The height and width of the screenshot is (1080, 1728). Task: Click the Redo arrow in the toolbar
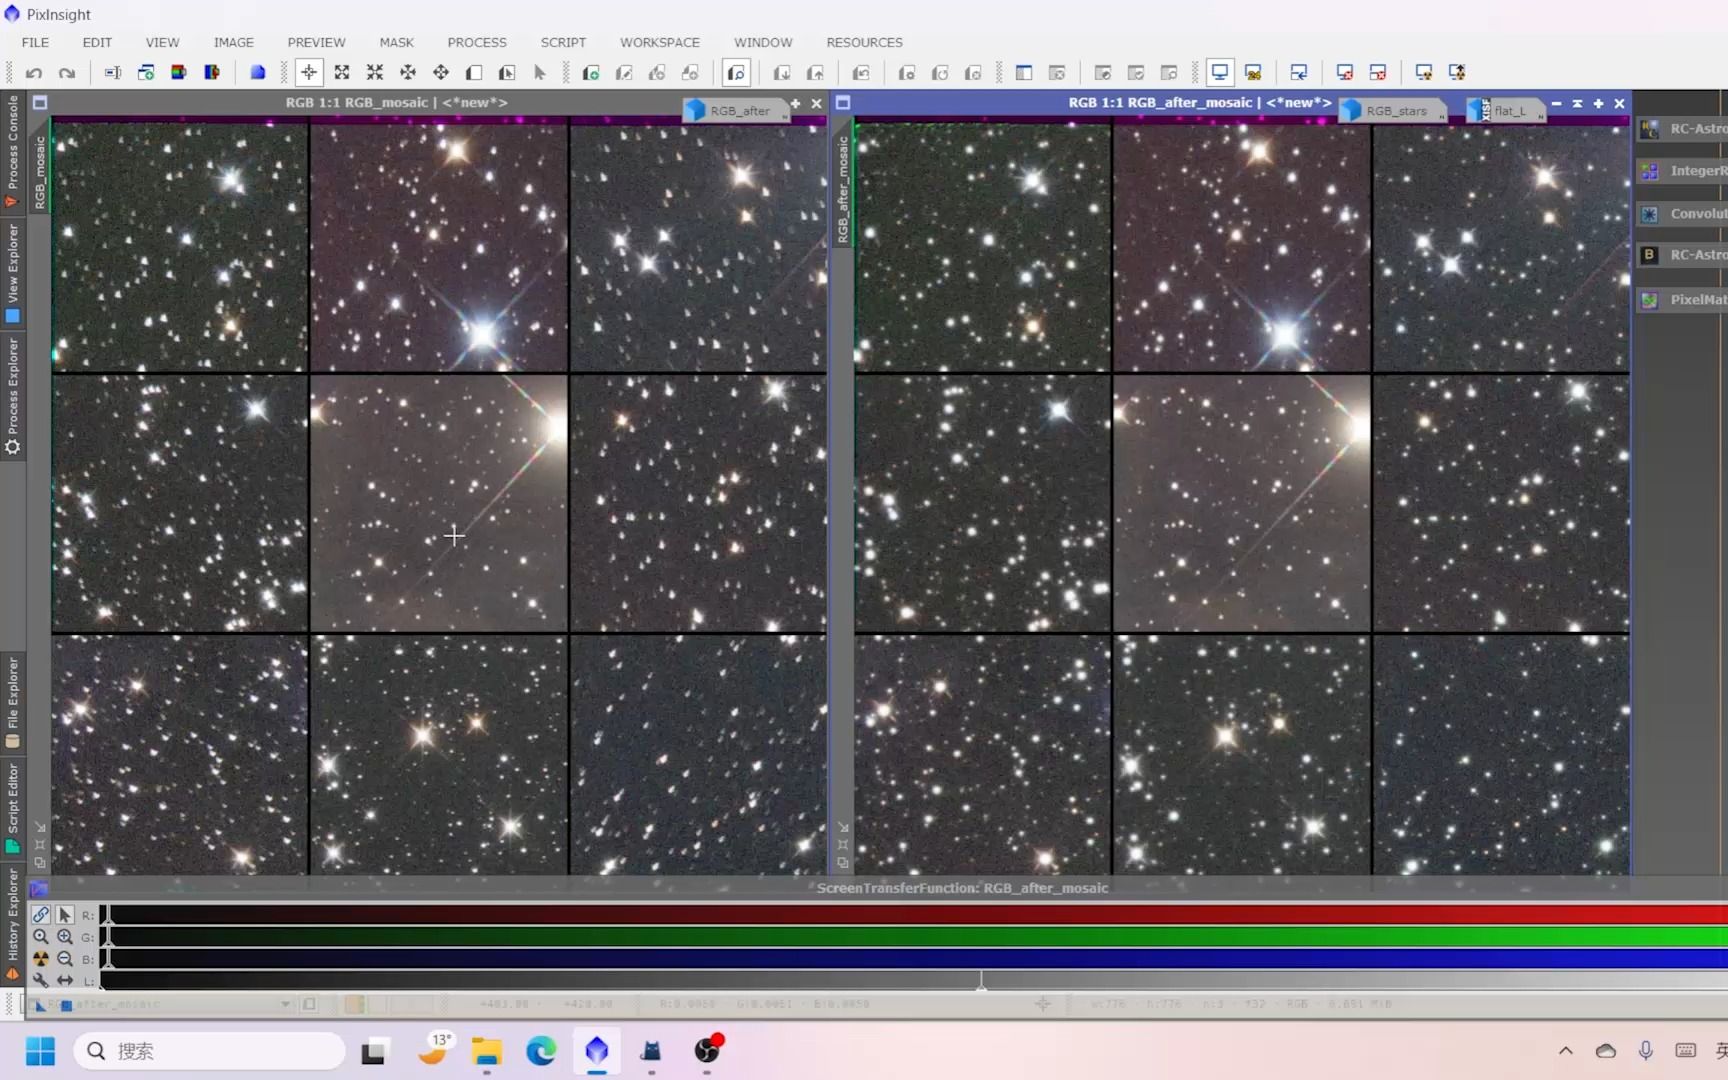67,72
